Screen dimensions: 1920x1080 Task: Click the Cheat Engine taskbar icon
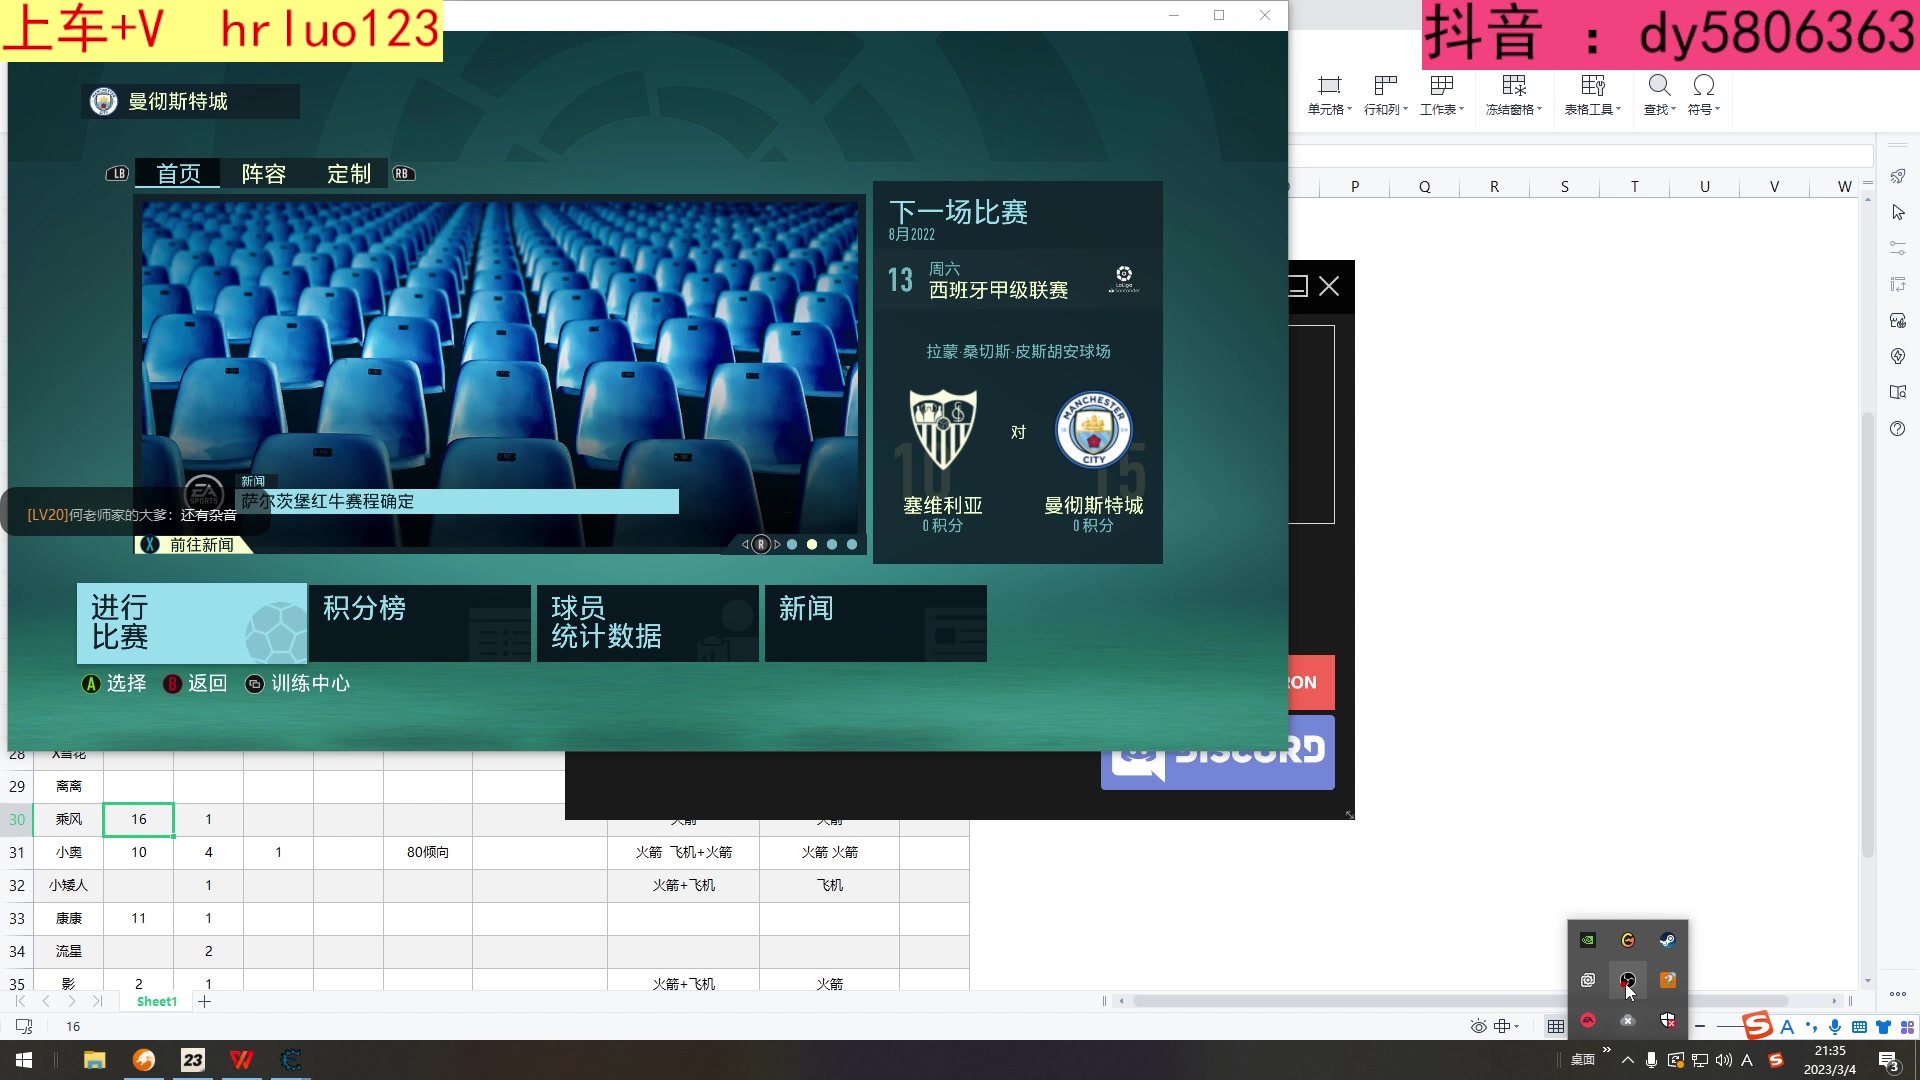291,1060
